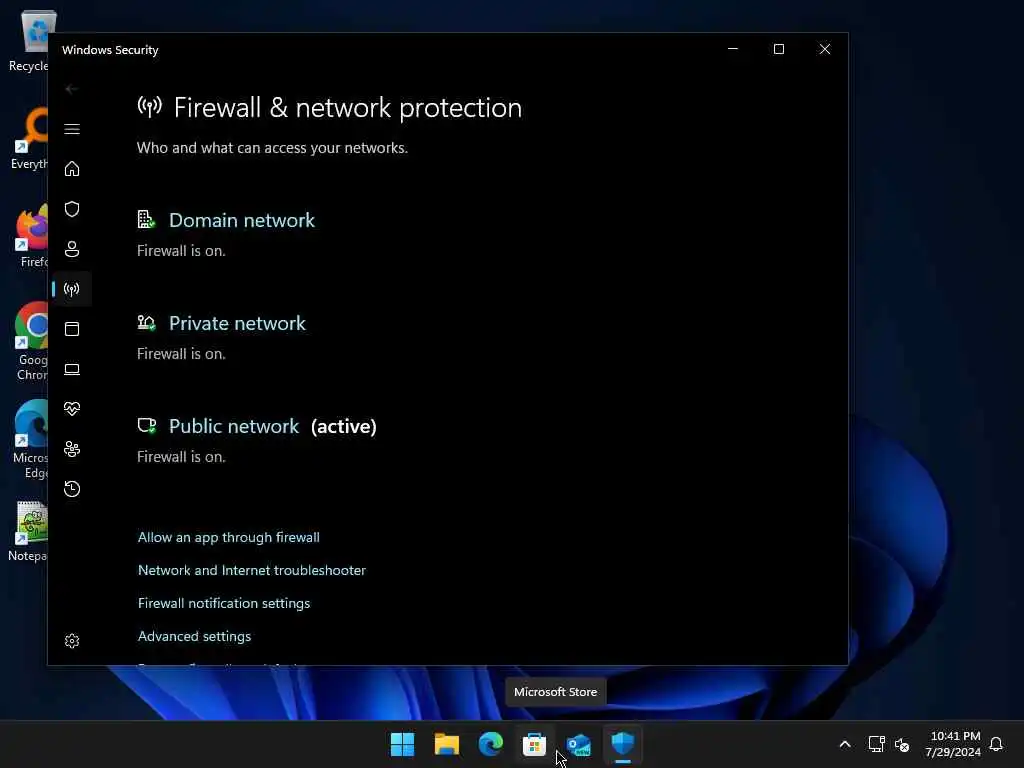Click Allow an app through firewall
The image size is (1024, 768).
pos(229,537)
